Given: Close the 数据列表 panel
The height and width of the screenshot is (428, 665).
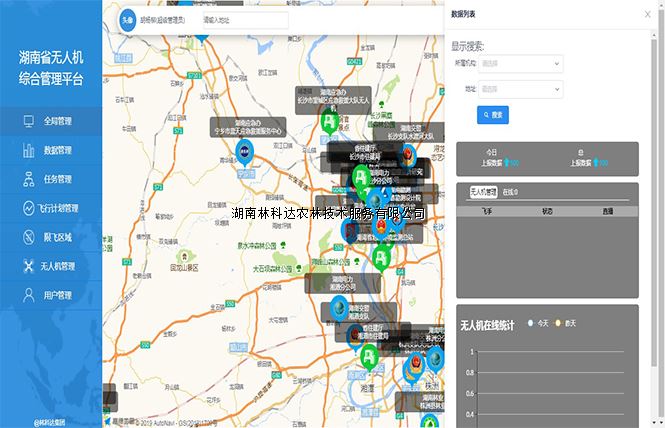Looking at the screenshot, I should pyautogui.click(x=645, y=14).
